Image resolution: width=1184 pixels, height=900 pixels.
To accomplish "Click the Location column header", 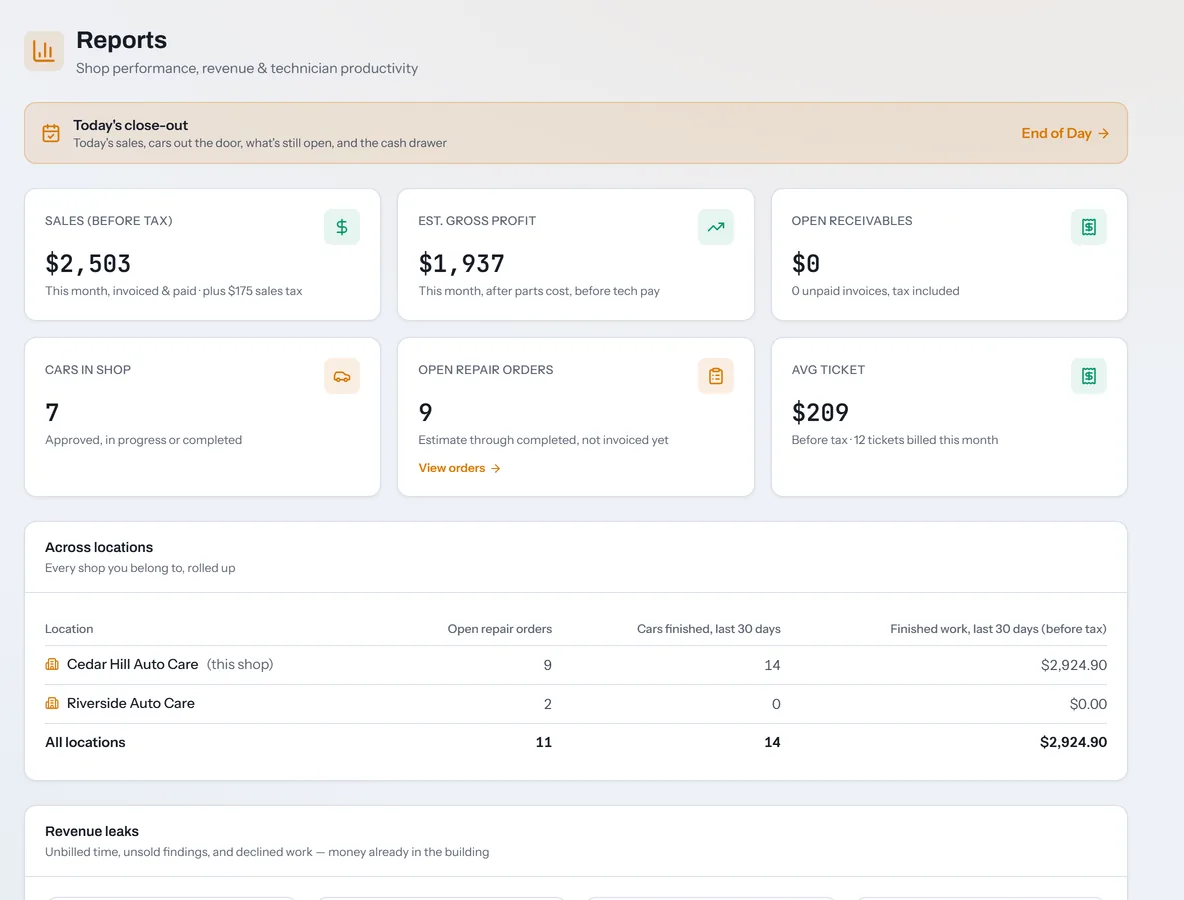I will (x=69, y=629).
